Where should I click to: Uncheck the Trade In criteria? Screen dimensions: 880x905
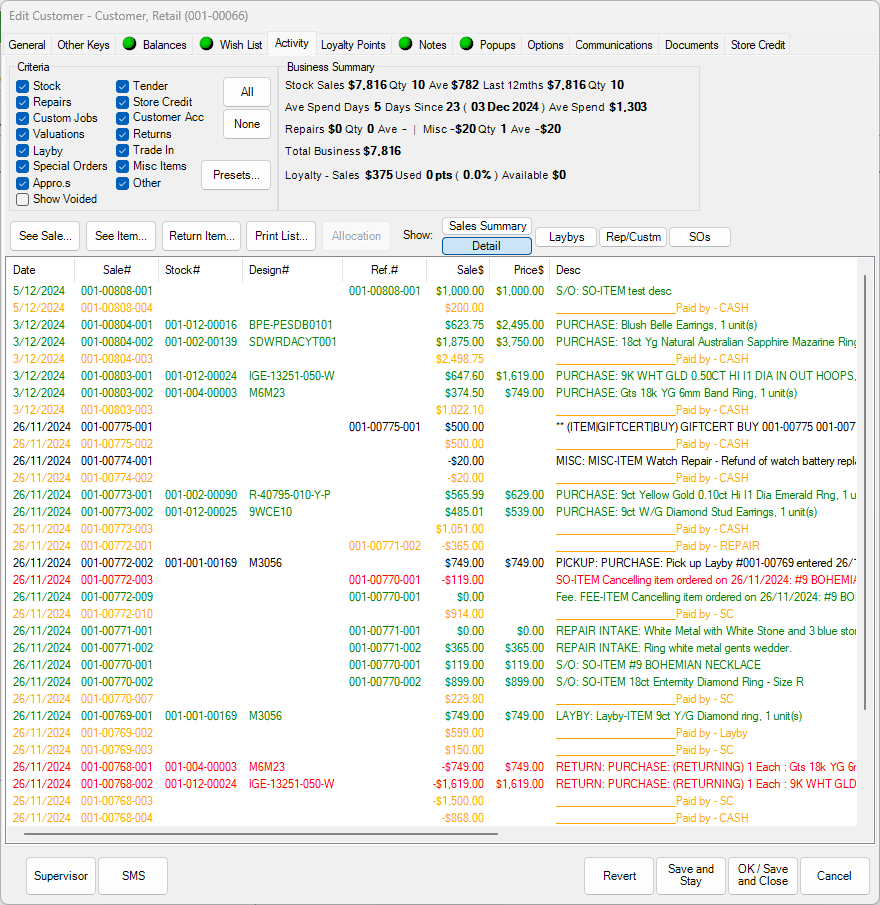click(x=122, y=150)
